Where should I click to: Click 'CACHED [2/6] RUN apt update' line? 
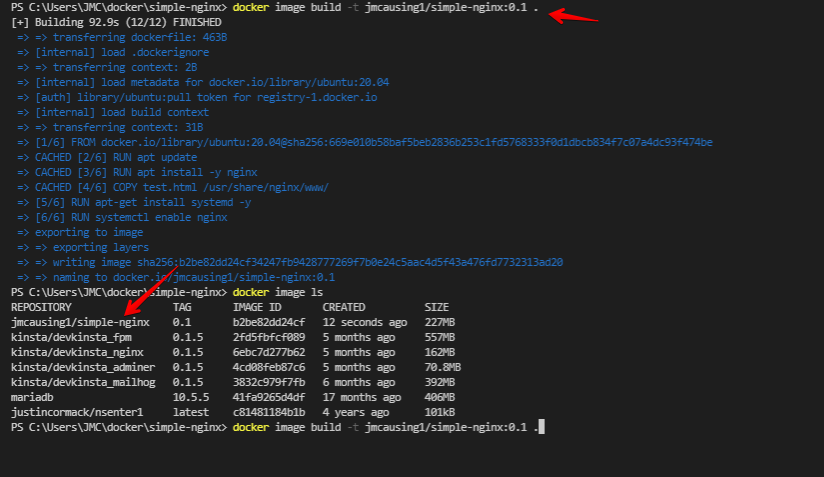(x=107, y=157)
